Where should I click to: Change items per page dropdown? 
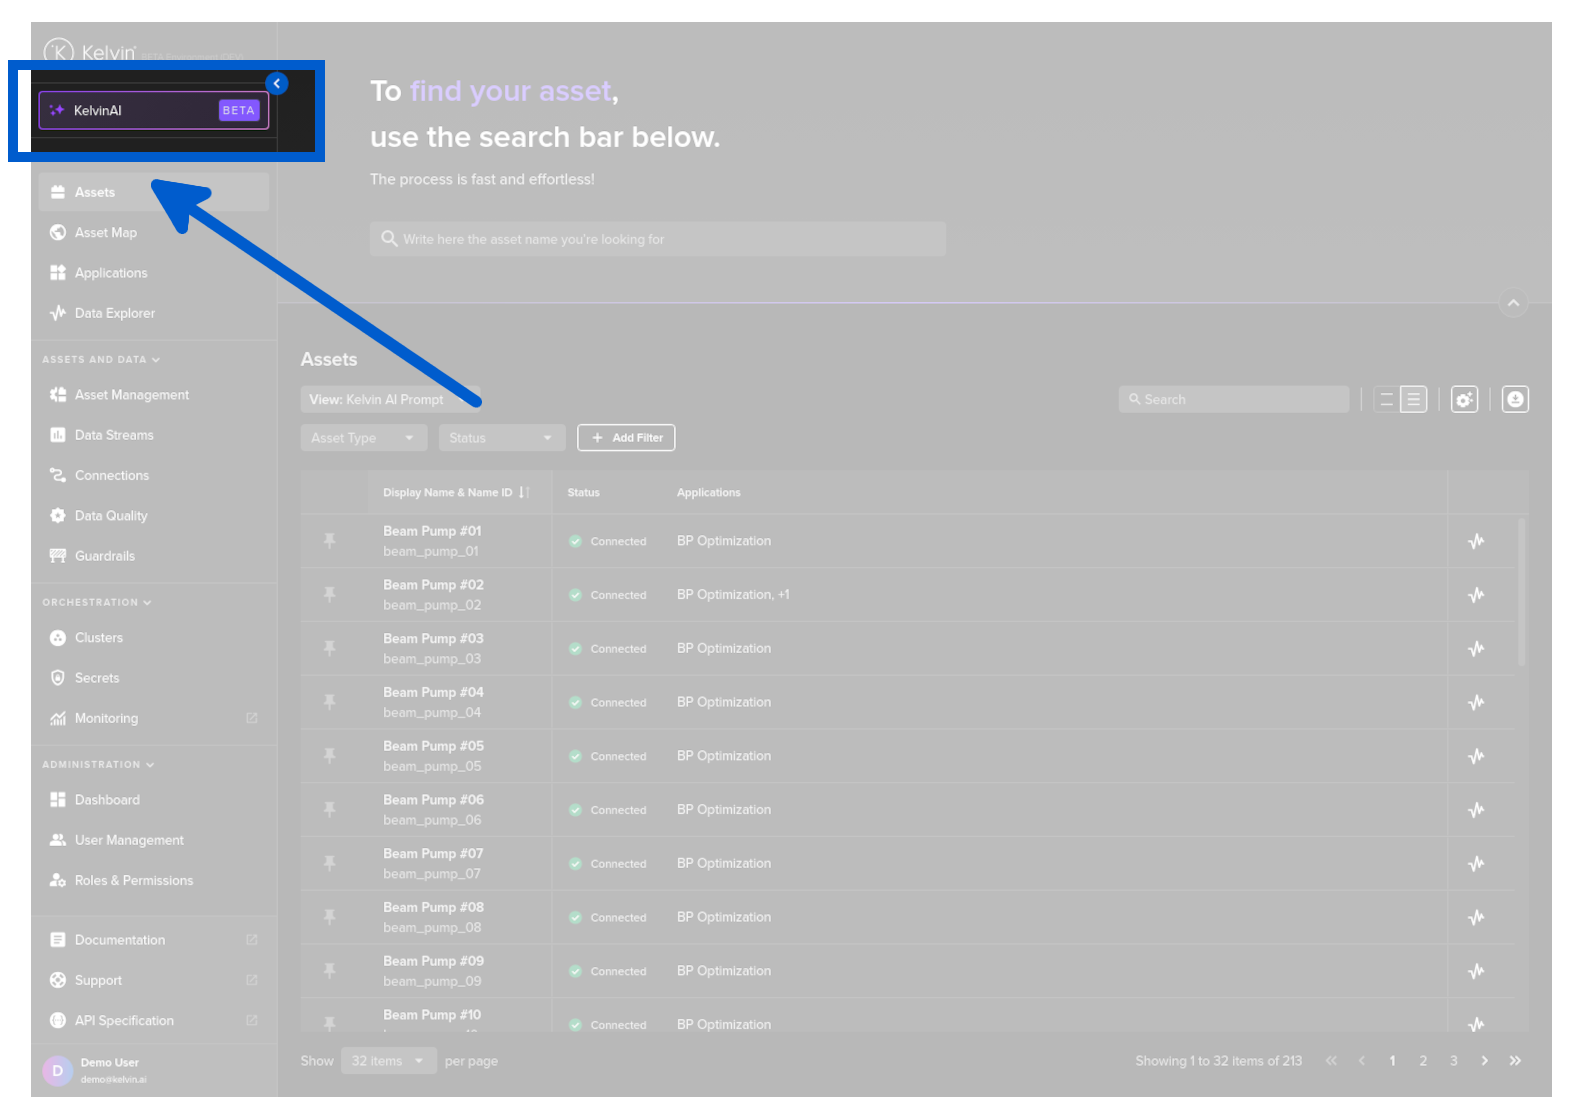(x=388, y=1061)
